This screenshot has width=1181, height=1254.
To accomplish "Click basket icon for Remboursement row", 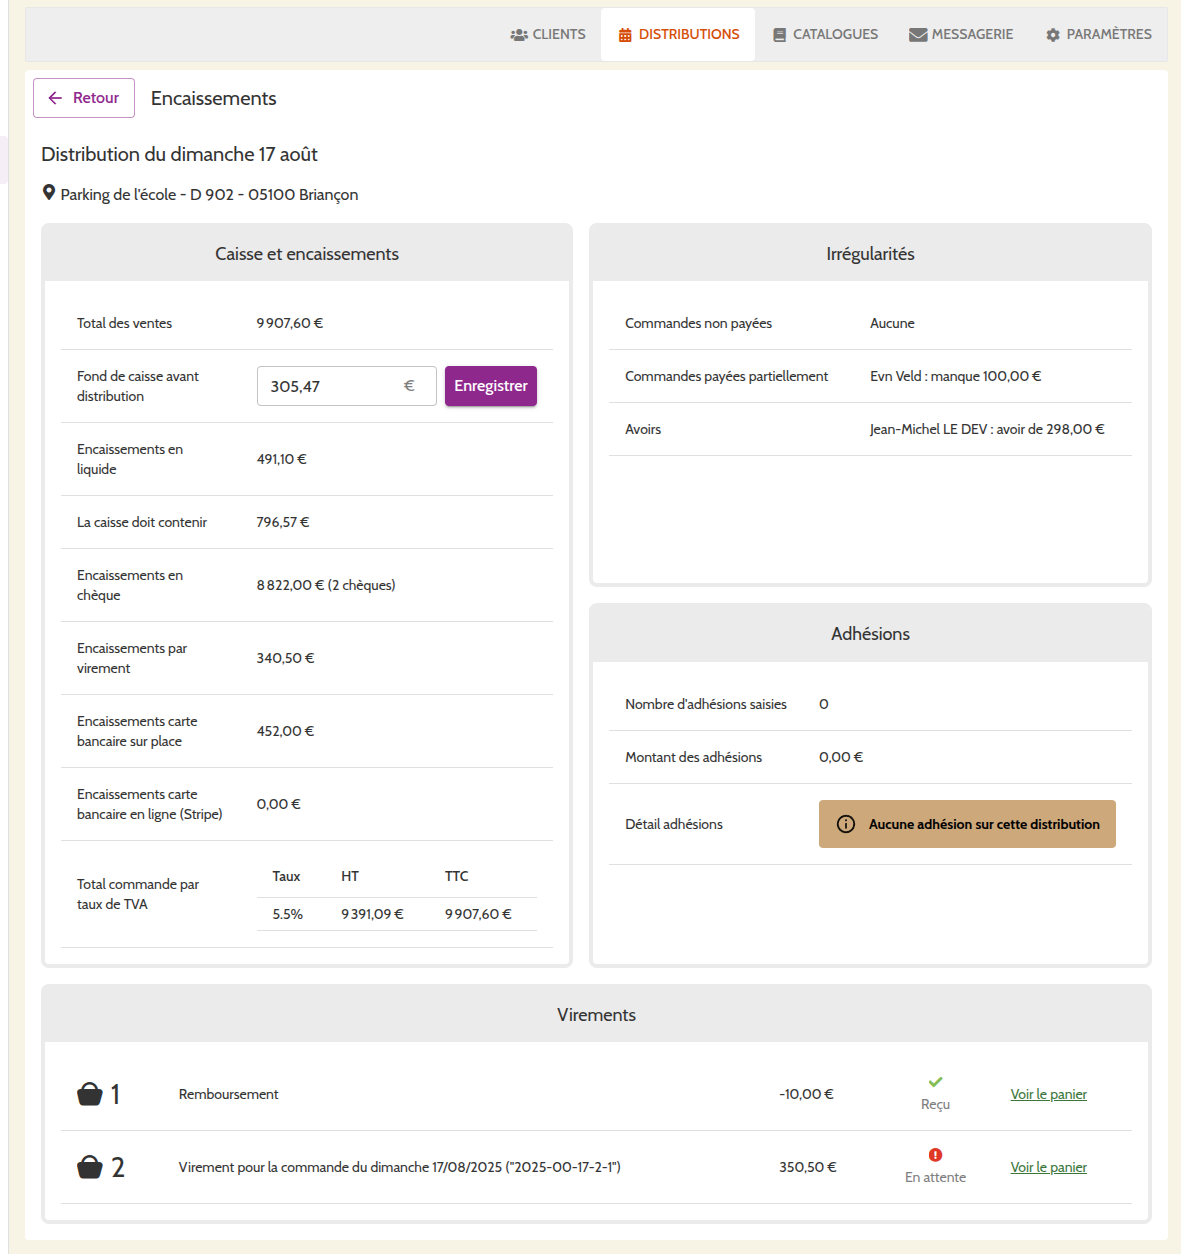I will tap(90, 1094).
